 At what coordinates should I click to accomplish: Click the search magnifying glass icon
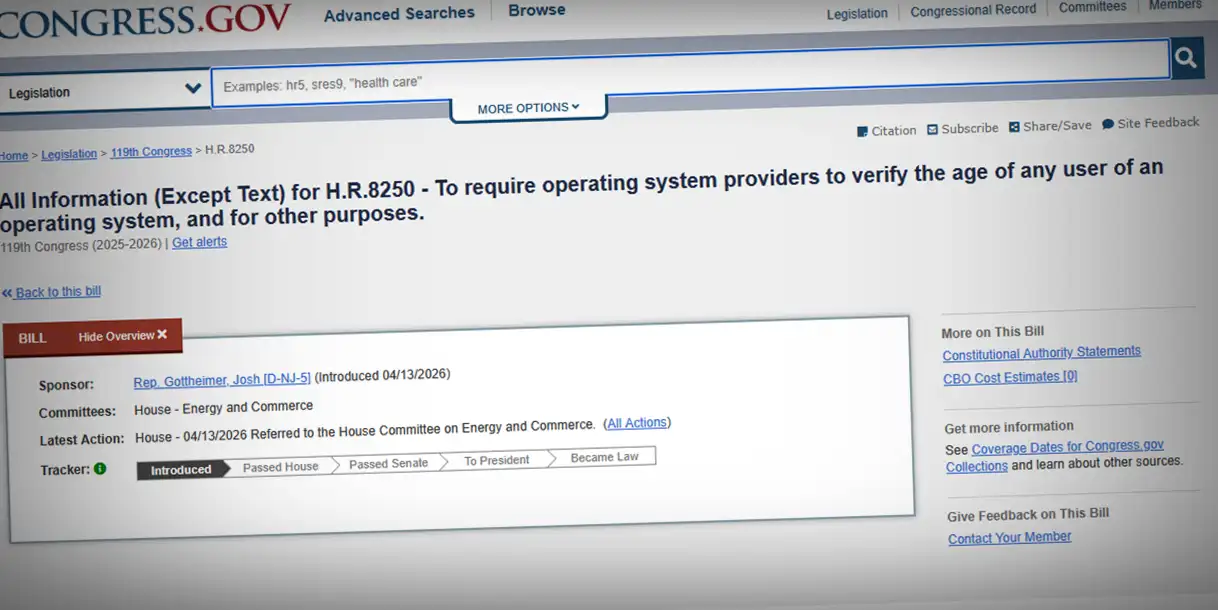coord(1188,58)
